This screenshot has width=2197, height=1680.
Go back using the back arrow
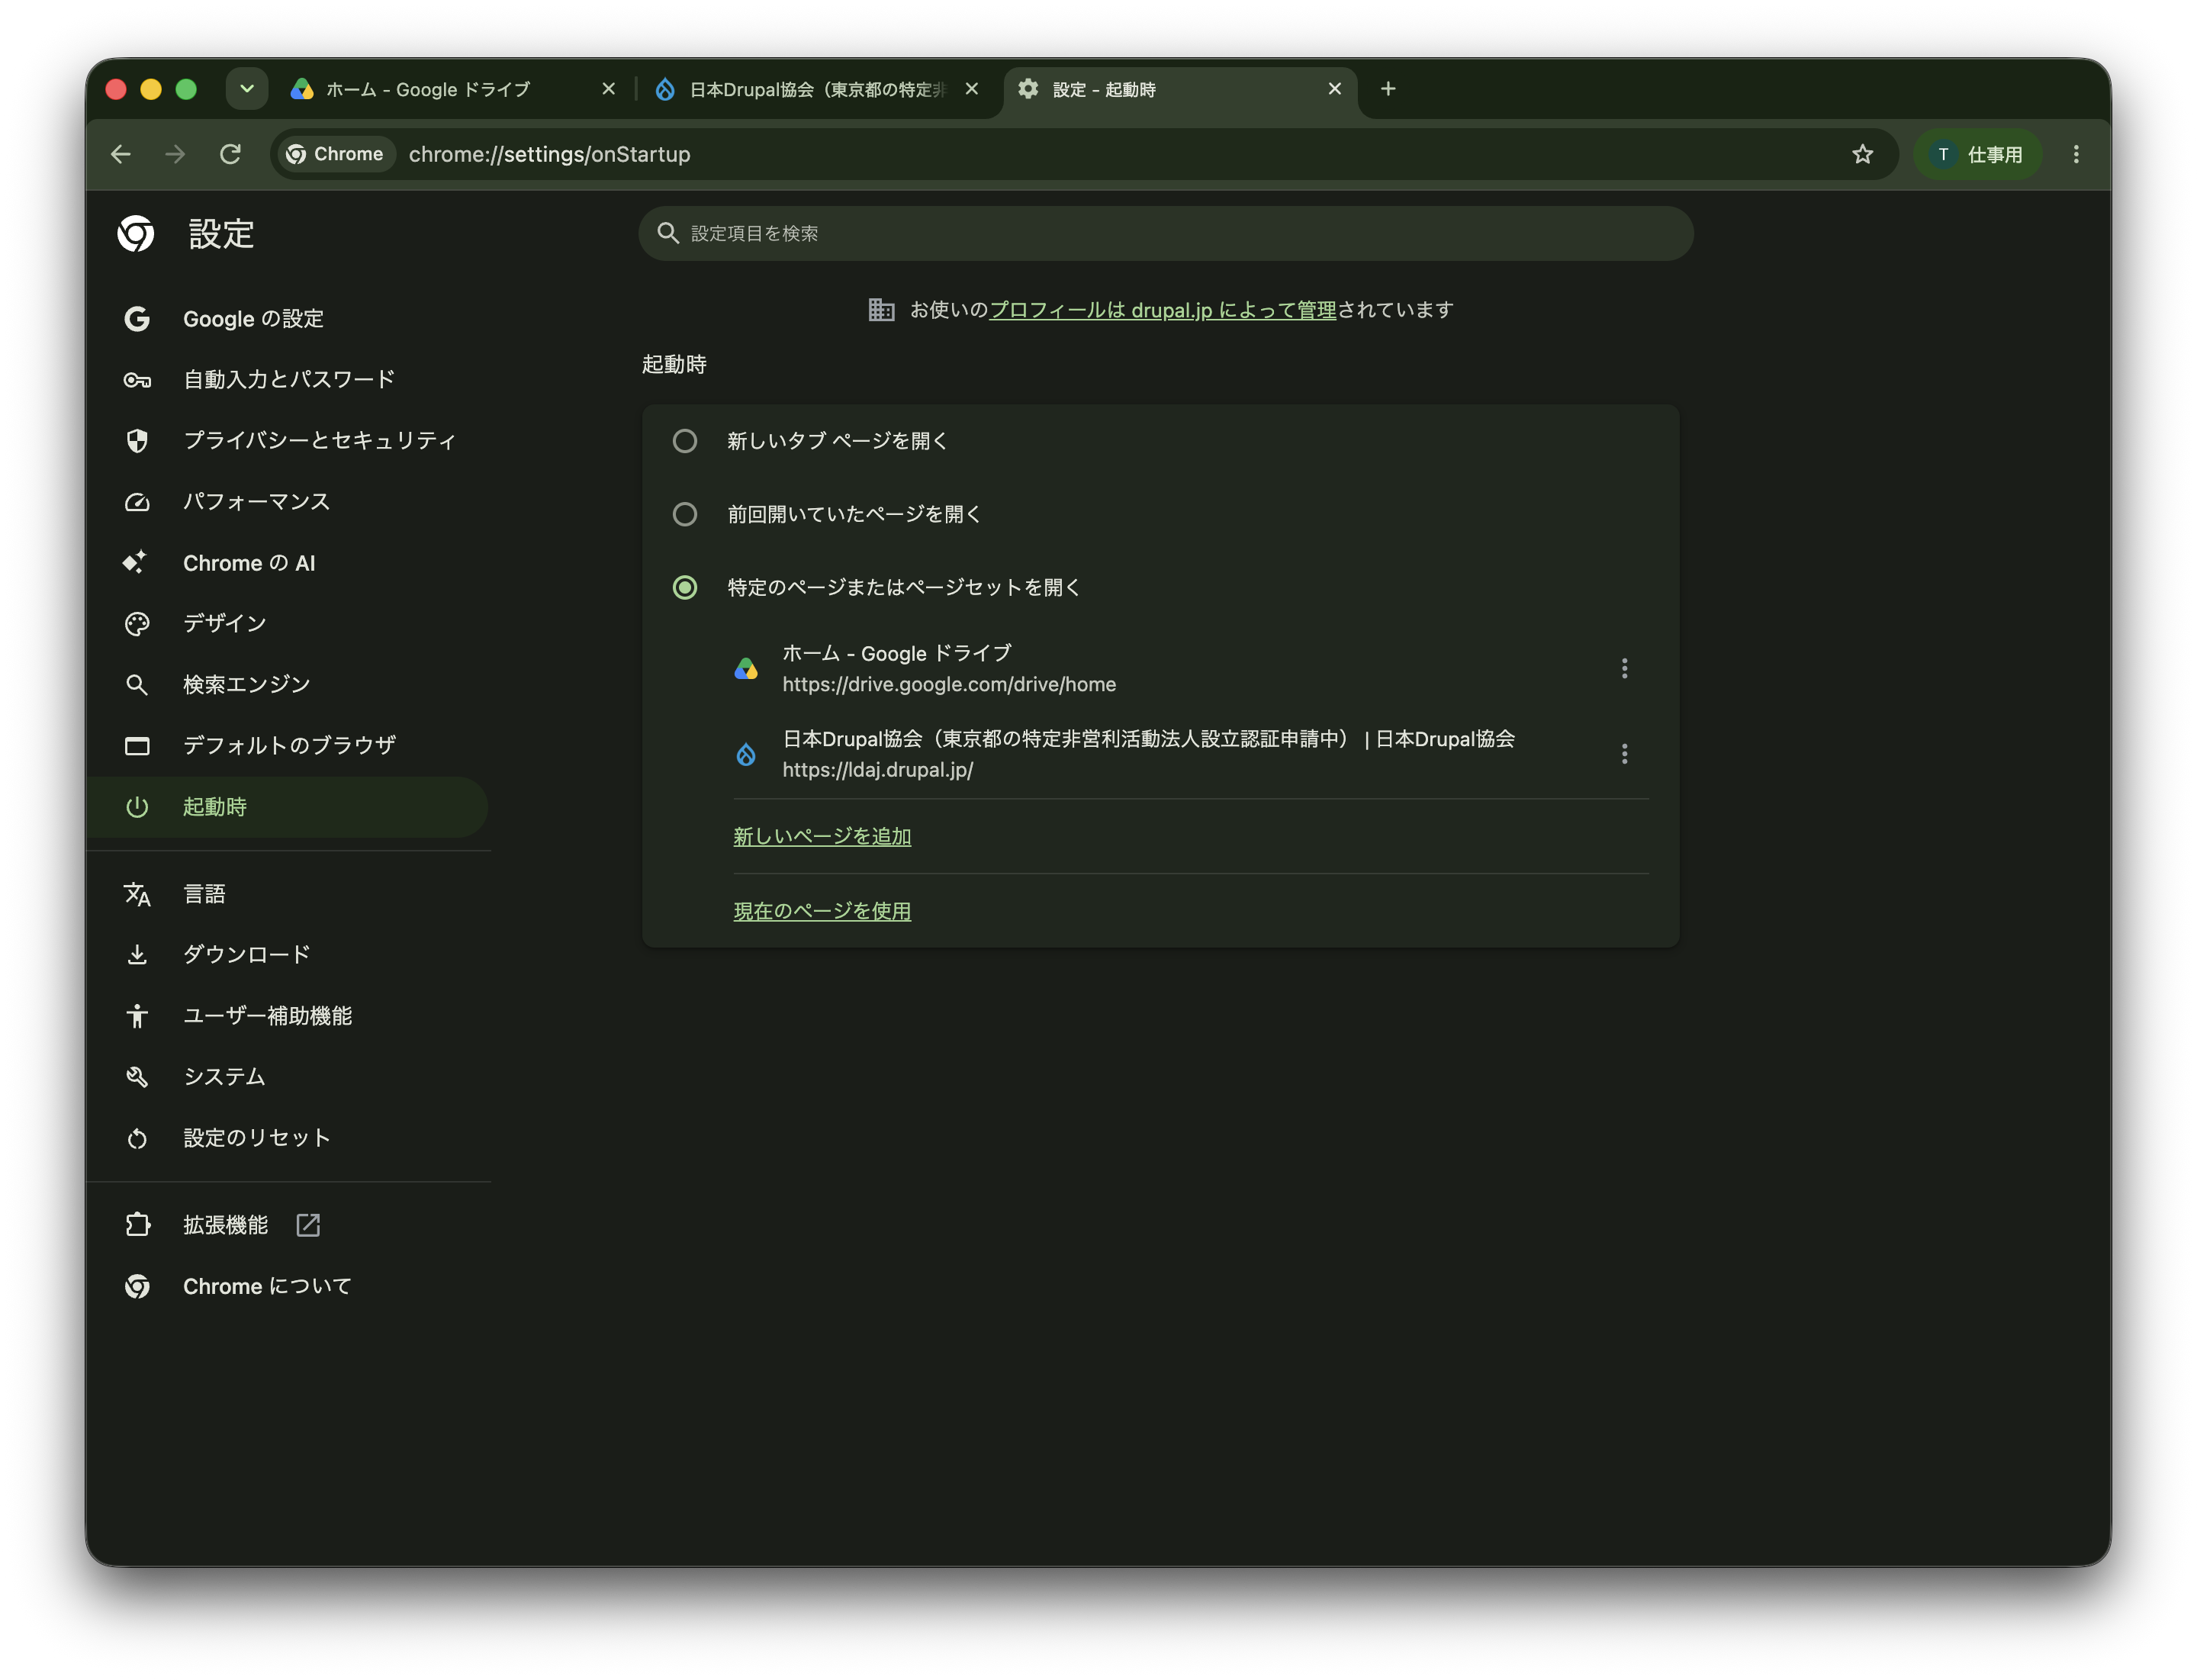(121, 154)
